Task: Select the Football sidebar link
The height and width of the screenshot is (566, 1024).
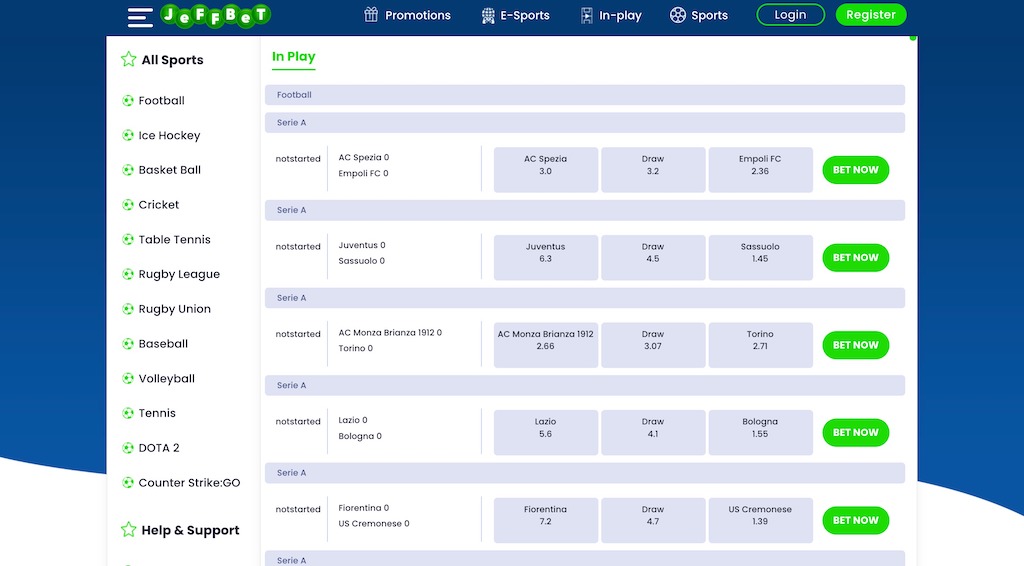Action: 161,101
